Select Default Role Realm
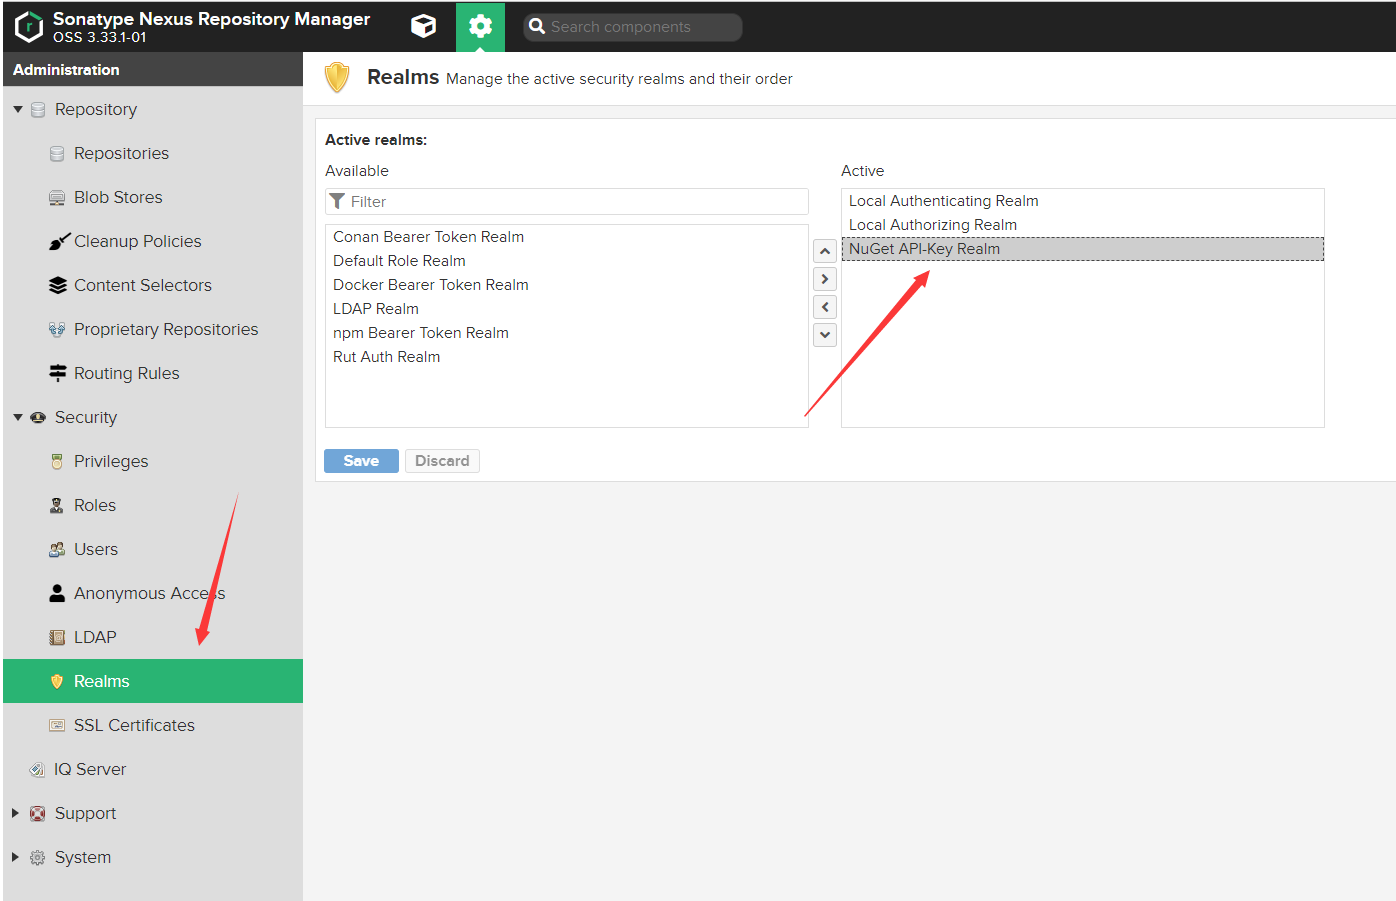1396x901 pixels. pyautogui.click(x=566, y=261)
